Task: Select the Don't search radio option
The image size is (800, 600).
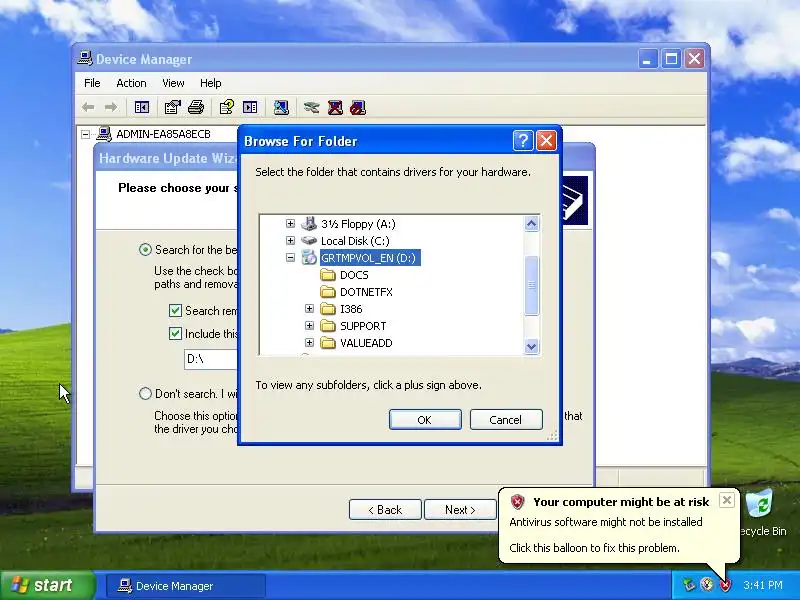Action: point(145,393)
